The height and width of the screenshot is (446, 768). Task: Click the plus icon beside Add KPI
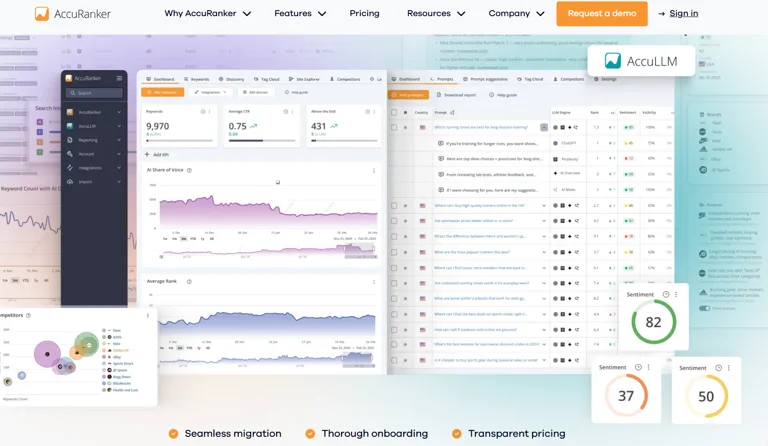tap(147, 155)
